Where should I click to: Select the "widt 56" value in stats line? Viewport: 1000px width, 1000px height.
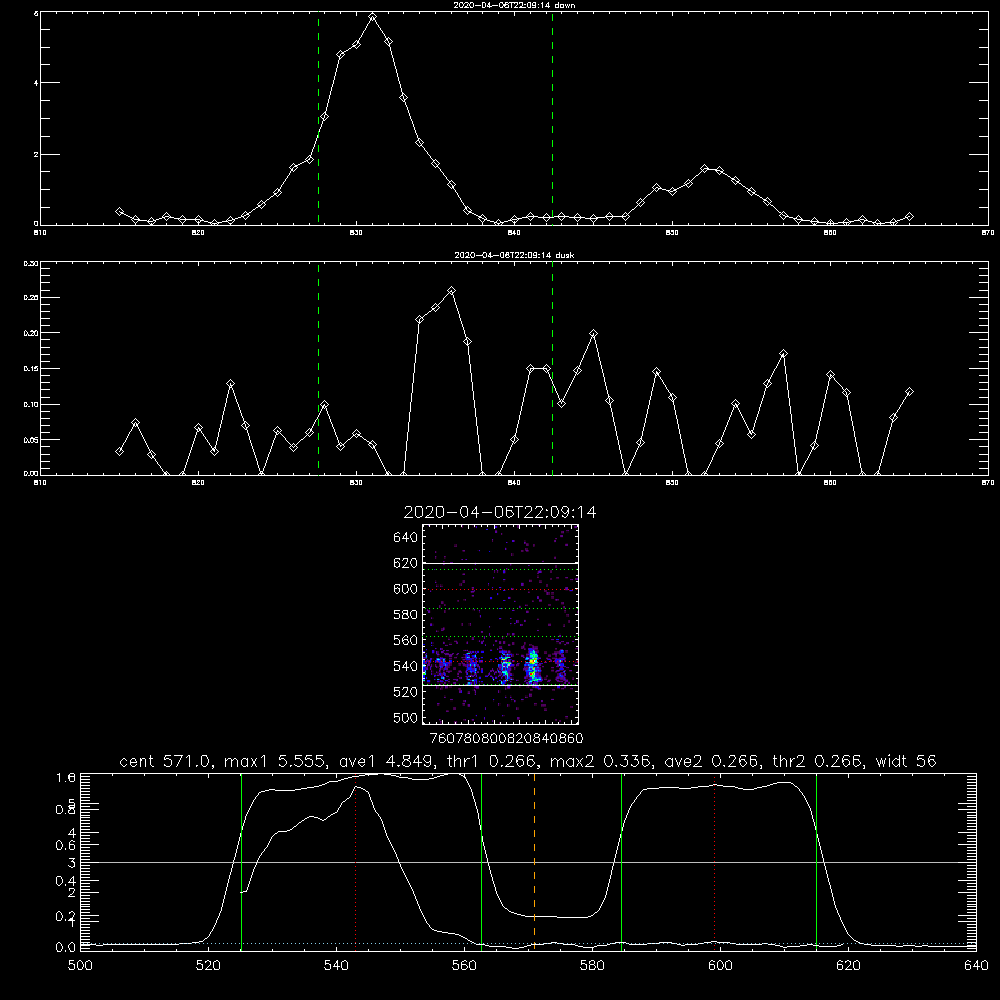click(906, 761)
